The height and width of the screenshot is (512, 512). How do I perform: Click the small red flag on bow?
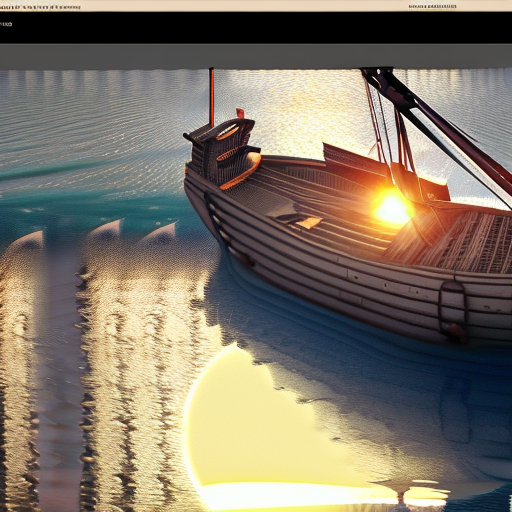click(240, 113)
